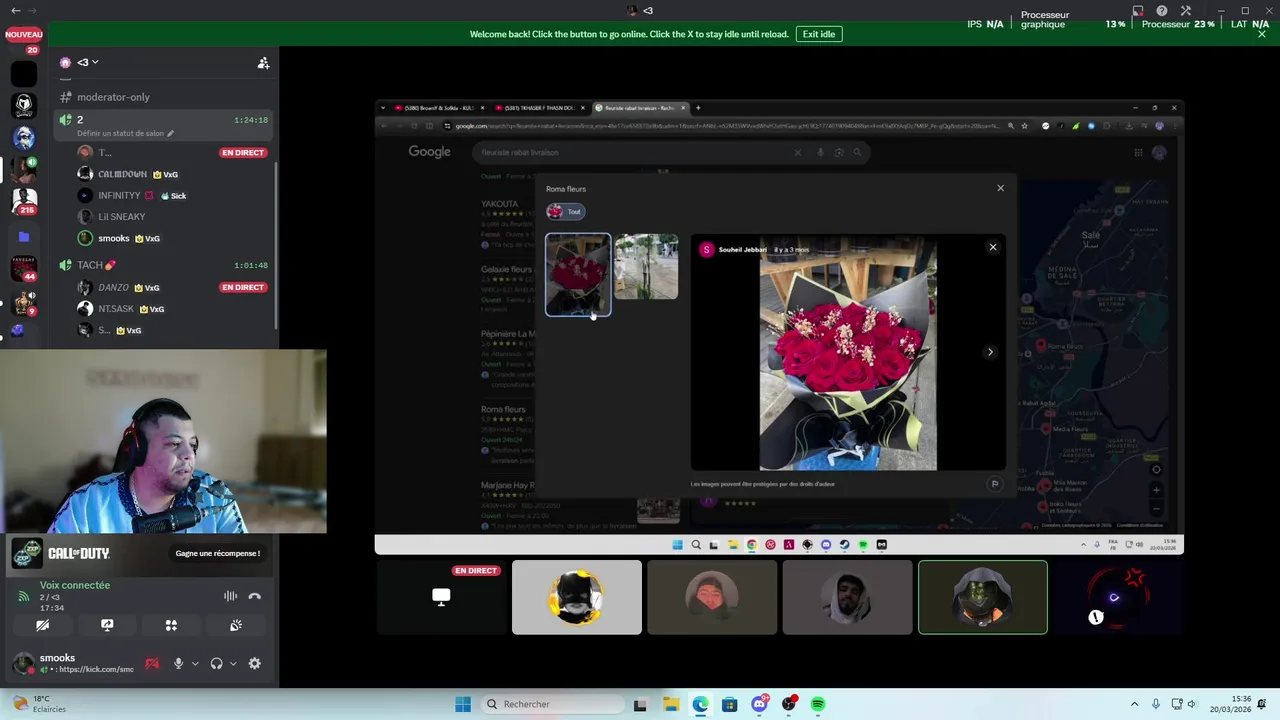
Task: Click Gagne une récompense button
Action: click(217, 553)
